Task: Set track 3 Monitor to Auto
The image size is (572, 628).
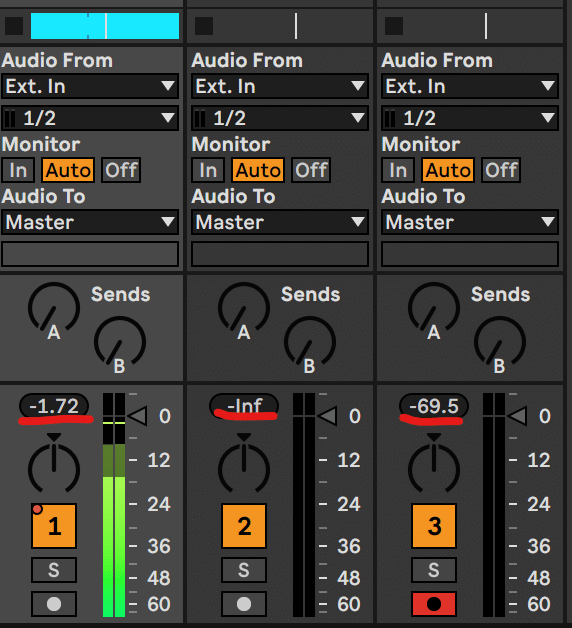Action: click(x=448, y=170)
